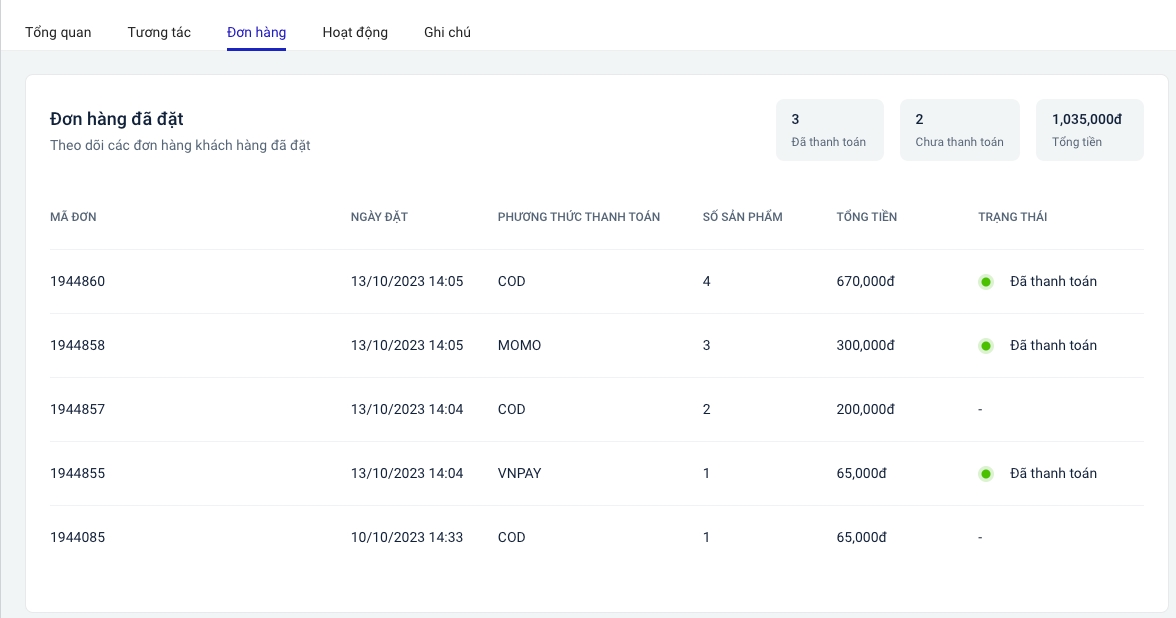Click the Chưa thanh toán summary card
Viewport: 1176px width, 618px height.
959,130
